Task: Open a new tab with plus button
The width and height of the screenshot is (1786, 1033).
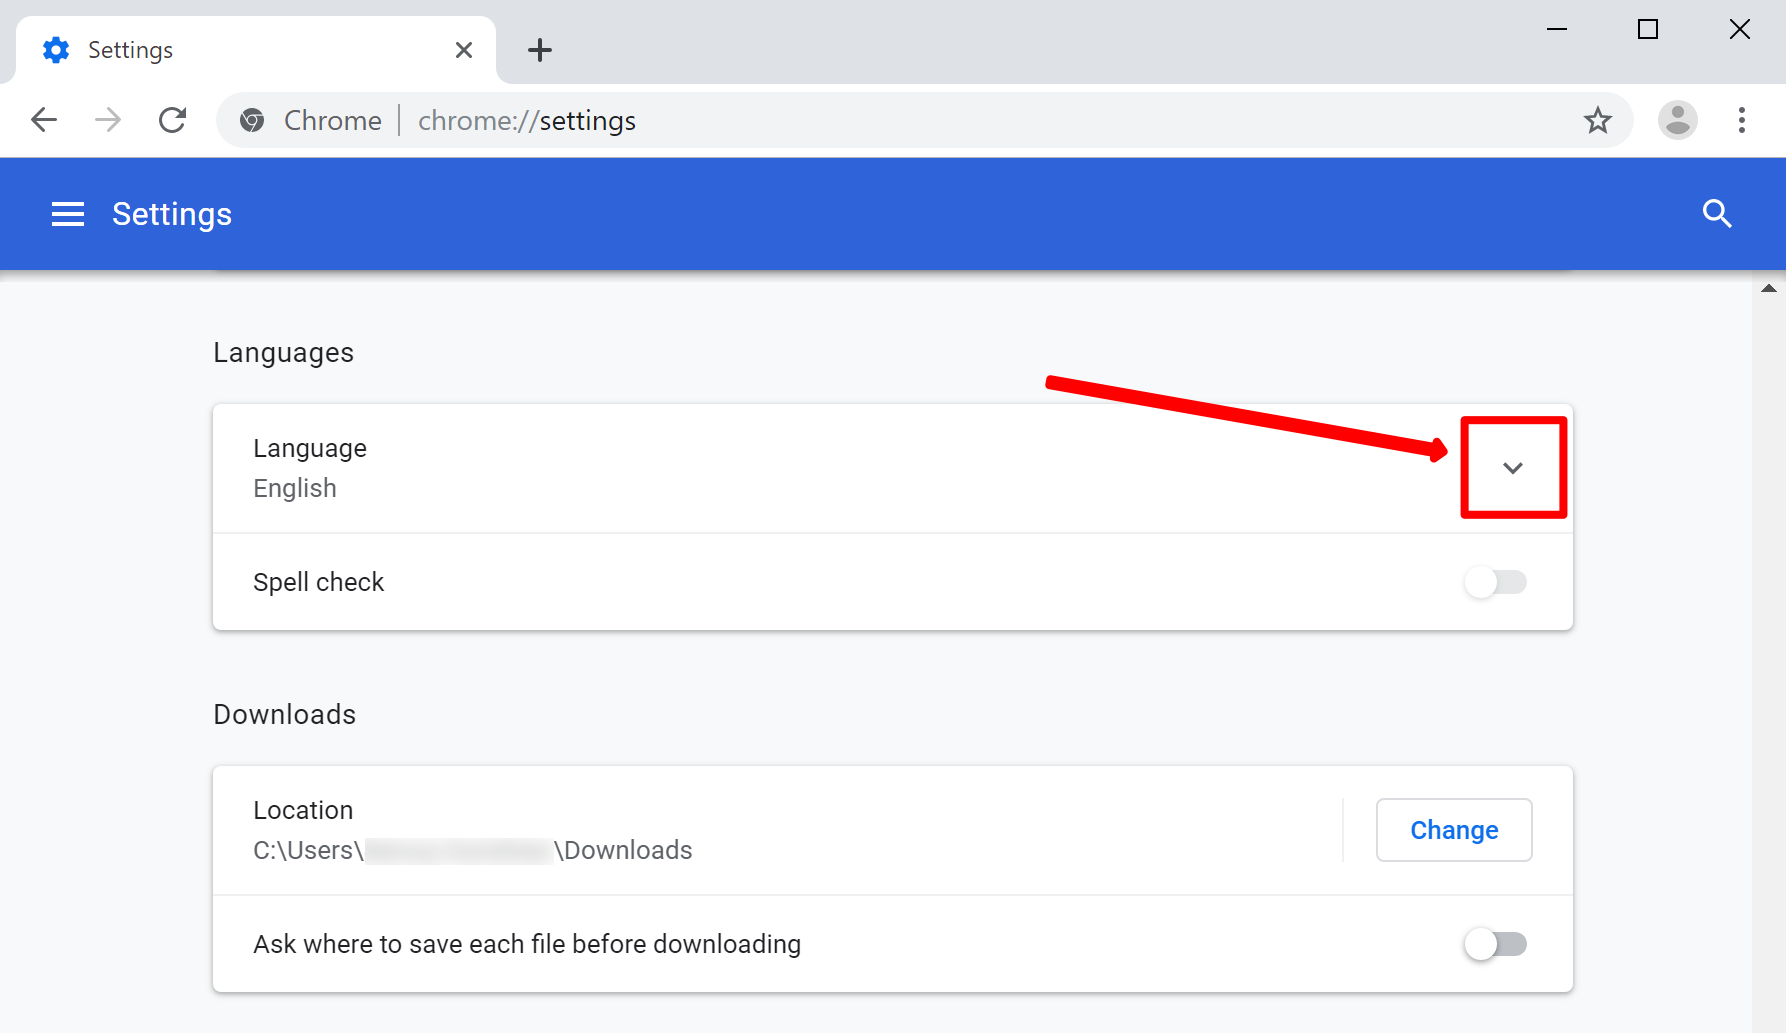Action: click(x=540, y=50)
